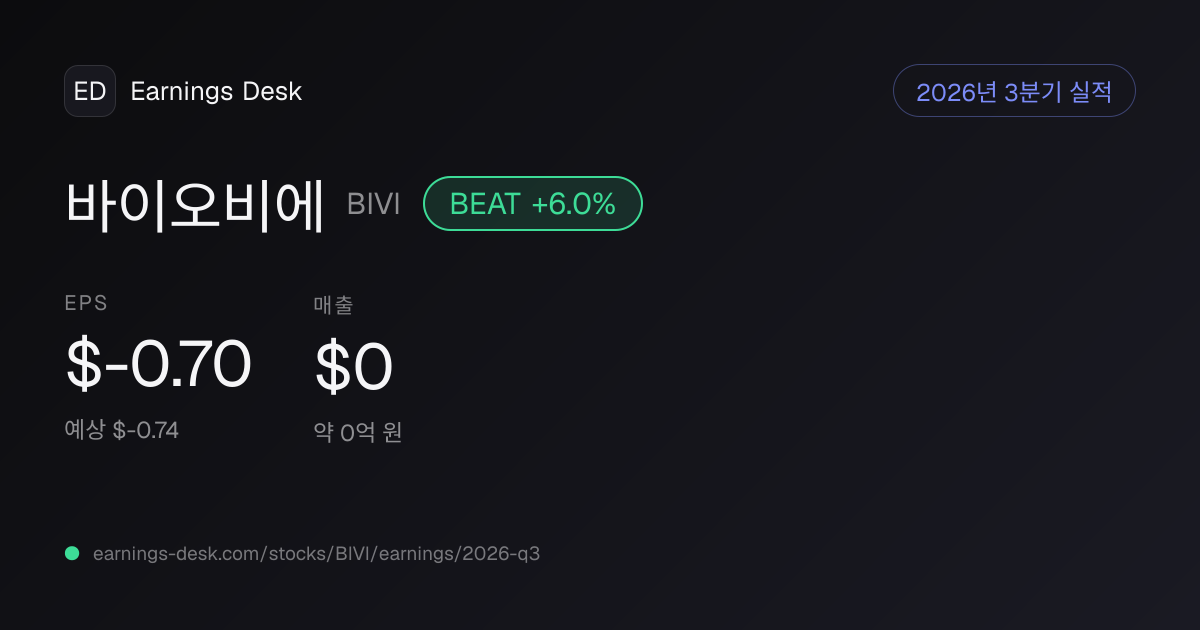Click the green status dot
The image size is (1200, 630).
pyautogui.click(x=72, y=553)
